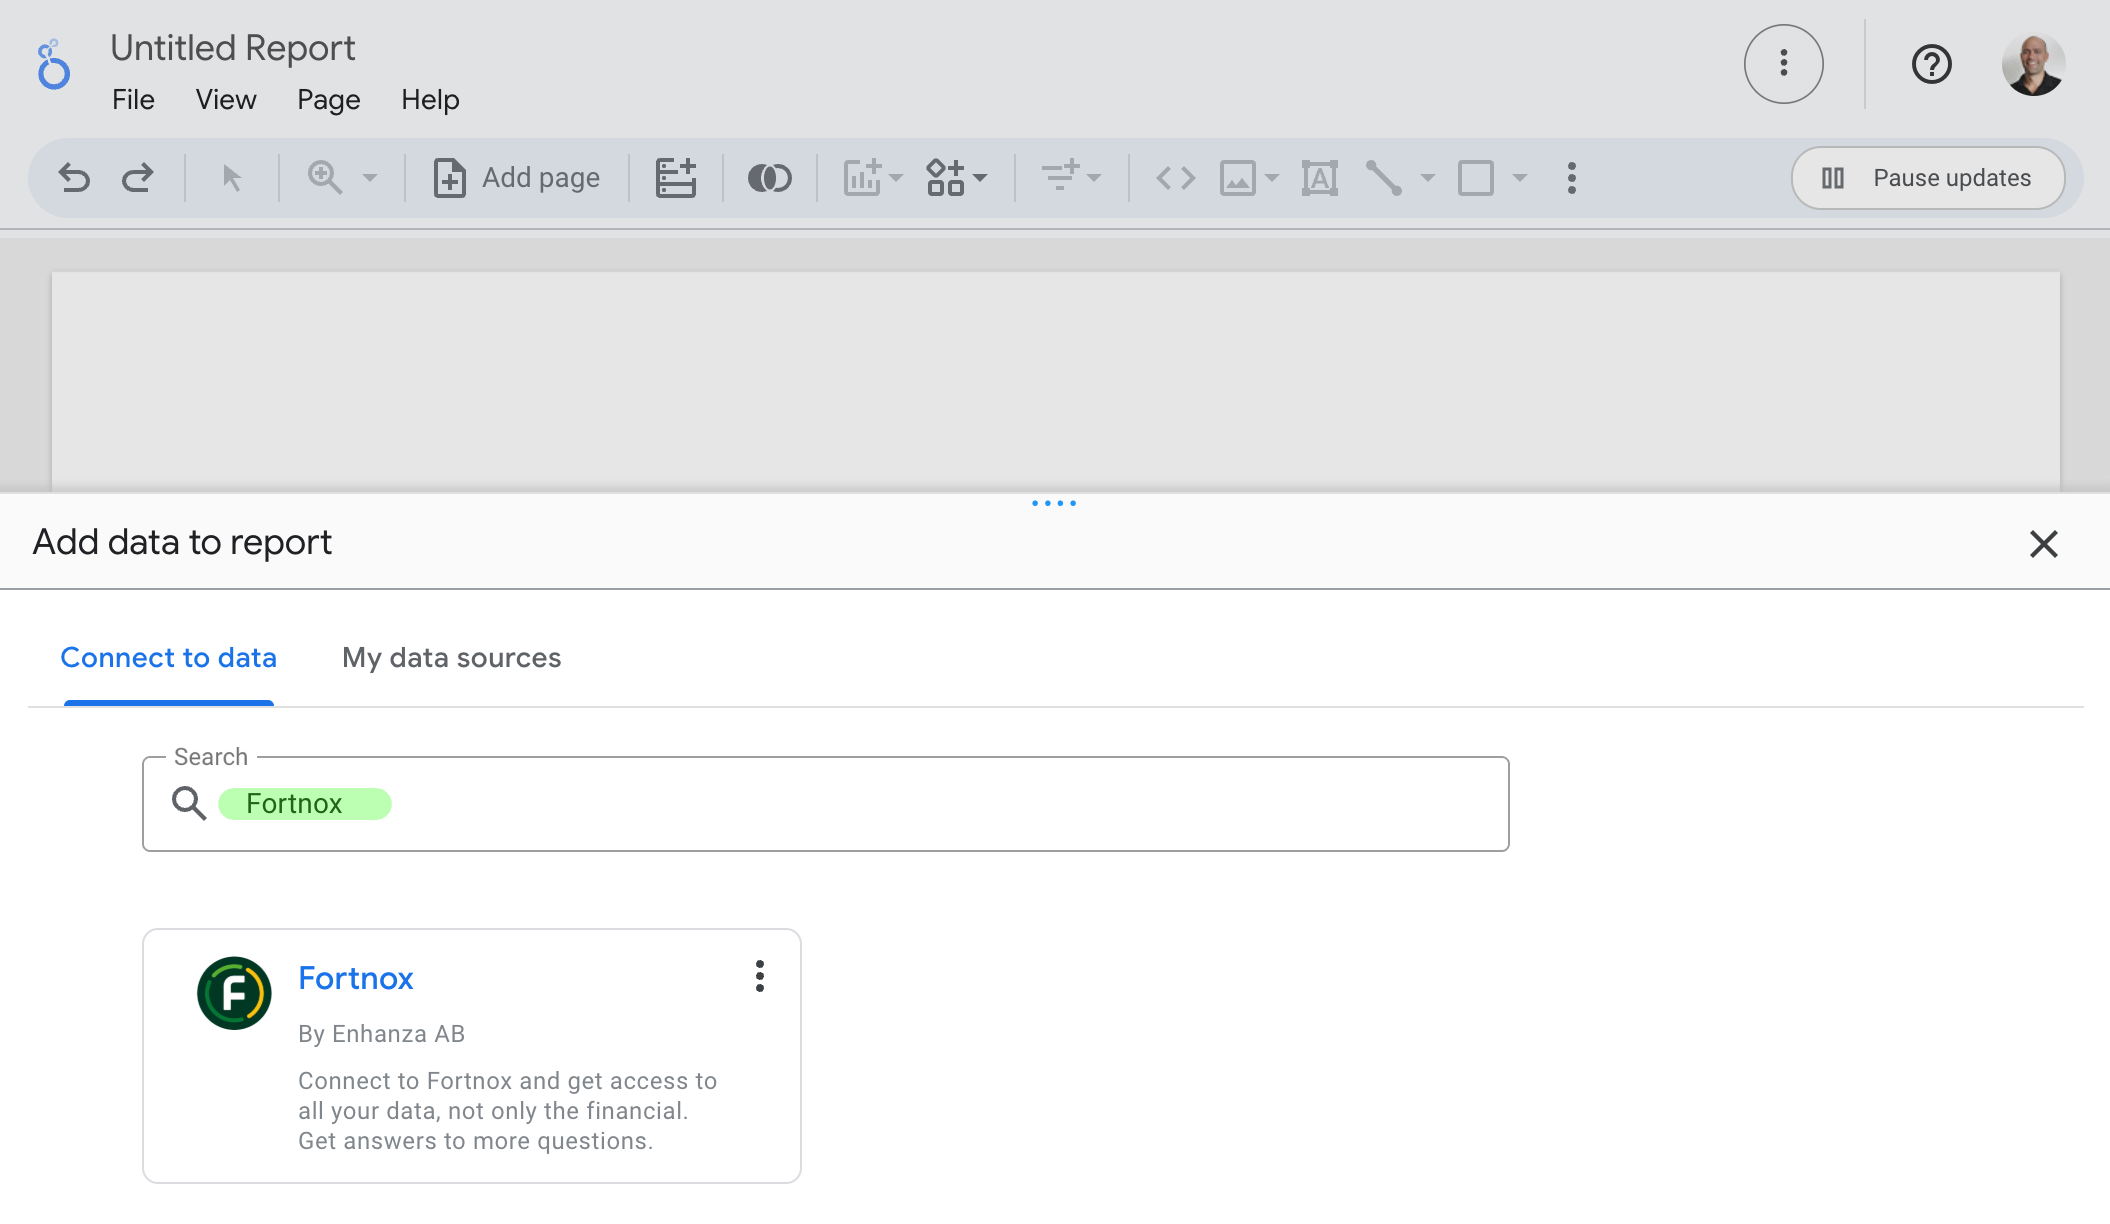Open the File menu

[133, 100]
